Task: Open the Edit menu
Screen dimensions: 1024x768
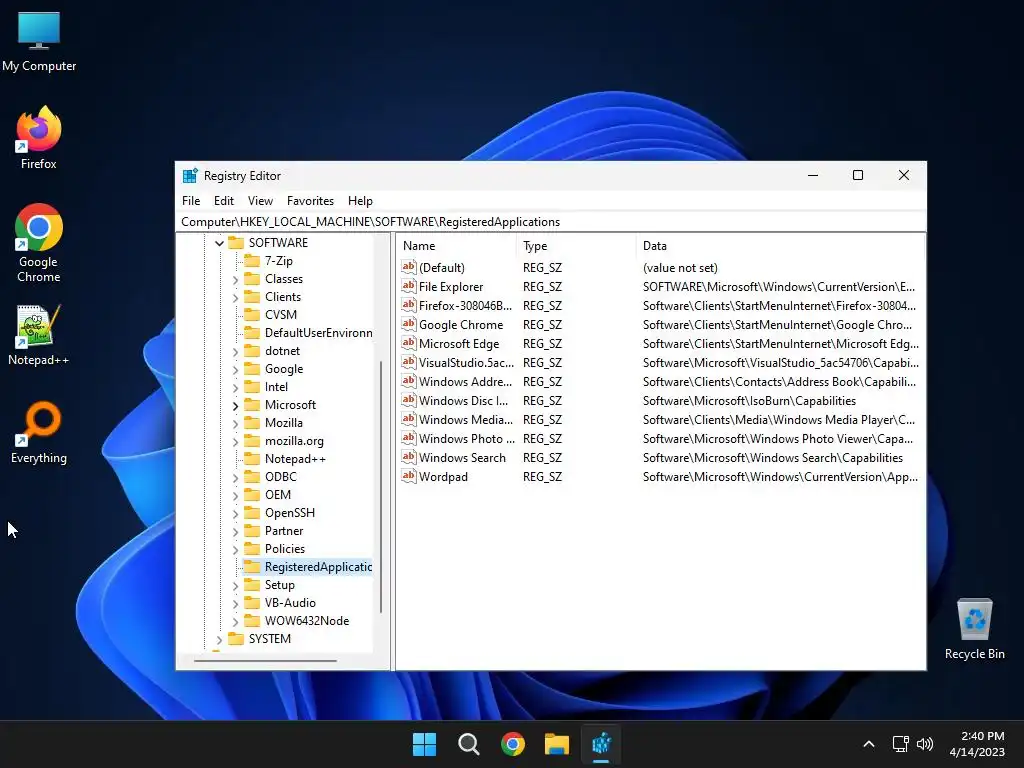Action: coord(223,200)
